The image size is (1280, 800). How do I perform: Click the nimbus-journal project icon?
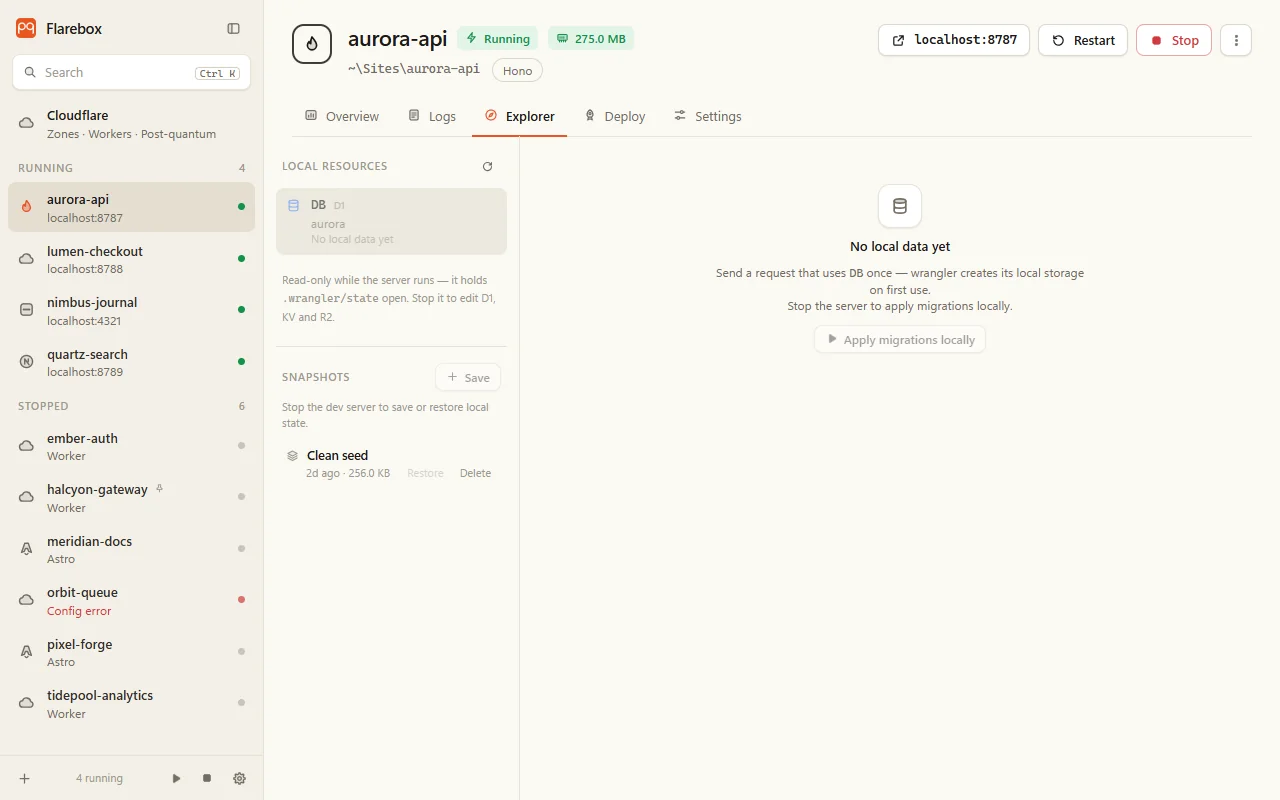click(x=27, y=310)
